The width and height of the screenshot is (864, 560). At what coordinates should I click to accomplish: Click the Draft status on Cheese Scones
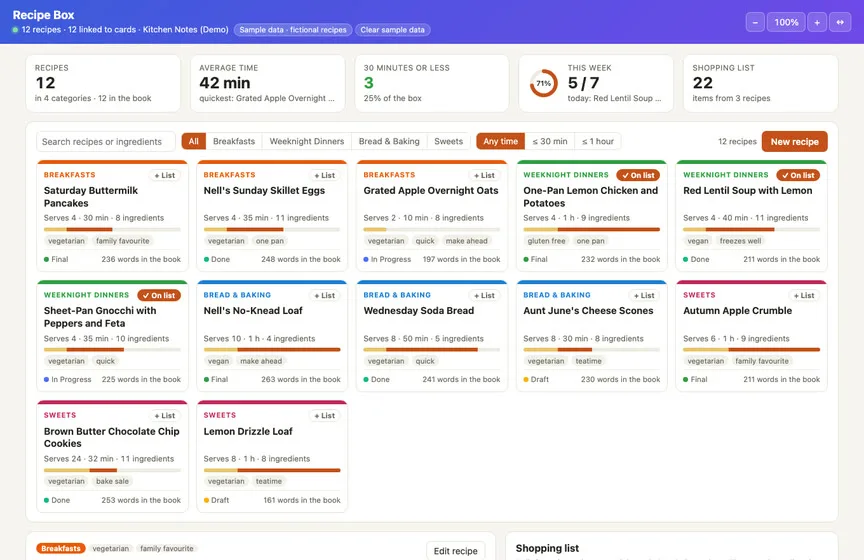coord(536,379)
